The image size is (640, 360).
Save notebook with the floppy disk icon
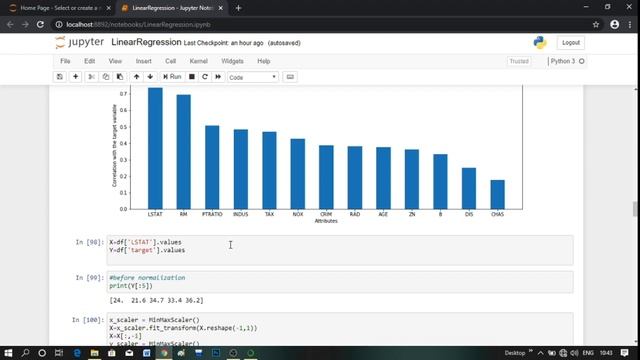click(x=60, y=77)
